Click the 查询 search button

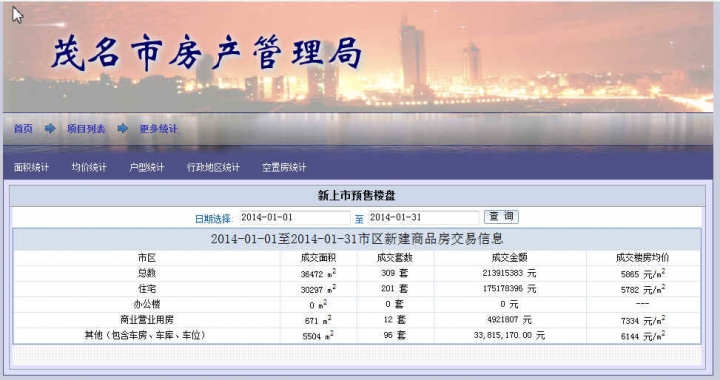pyautogui.click(x=501, y=217)
